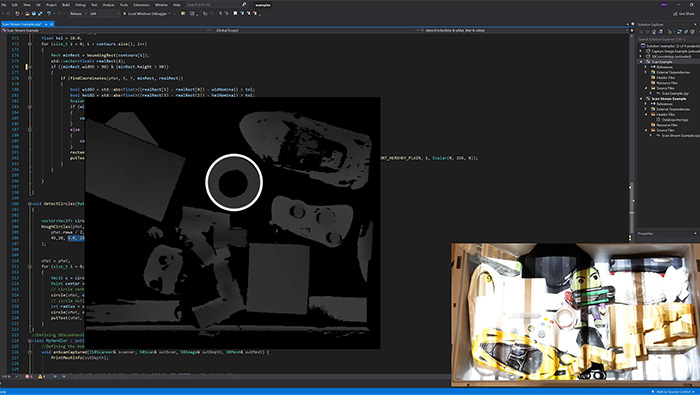Select Solution 'examples' root node
Screen dimensions: 700x395
670,46
